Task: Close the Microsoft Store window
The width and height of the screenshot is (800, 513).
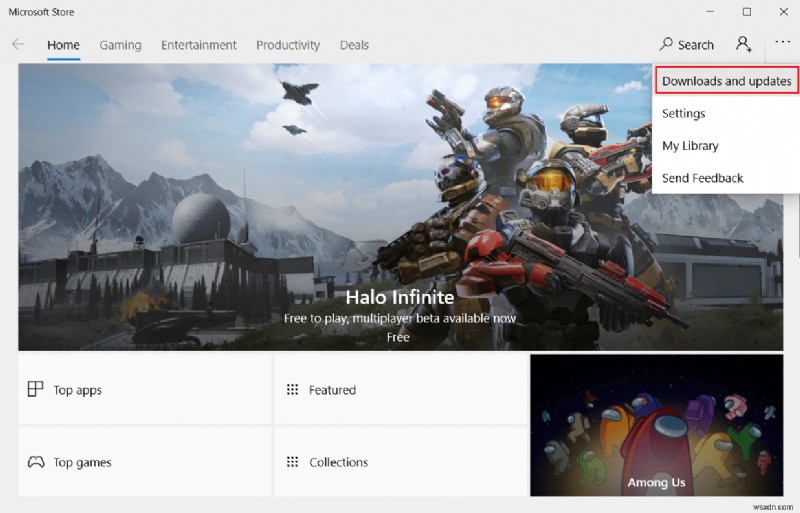Action: click(x=784, y=11)
